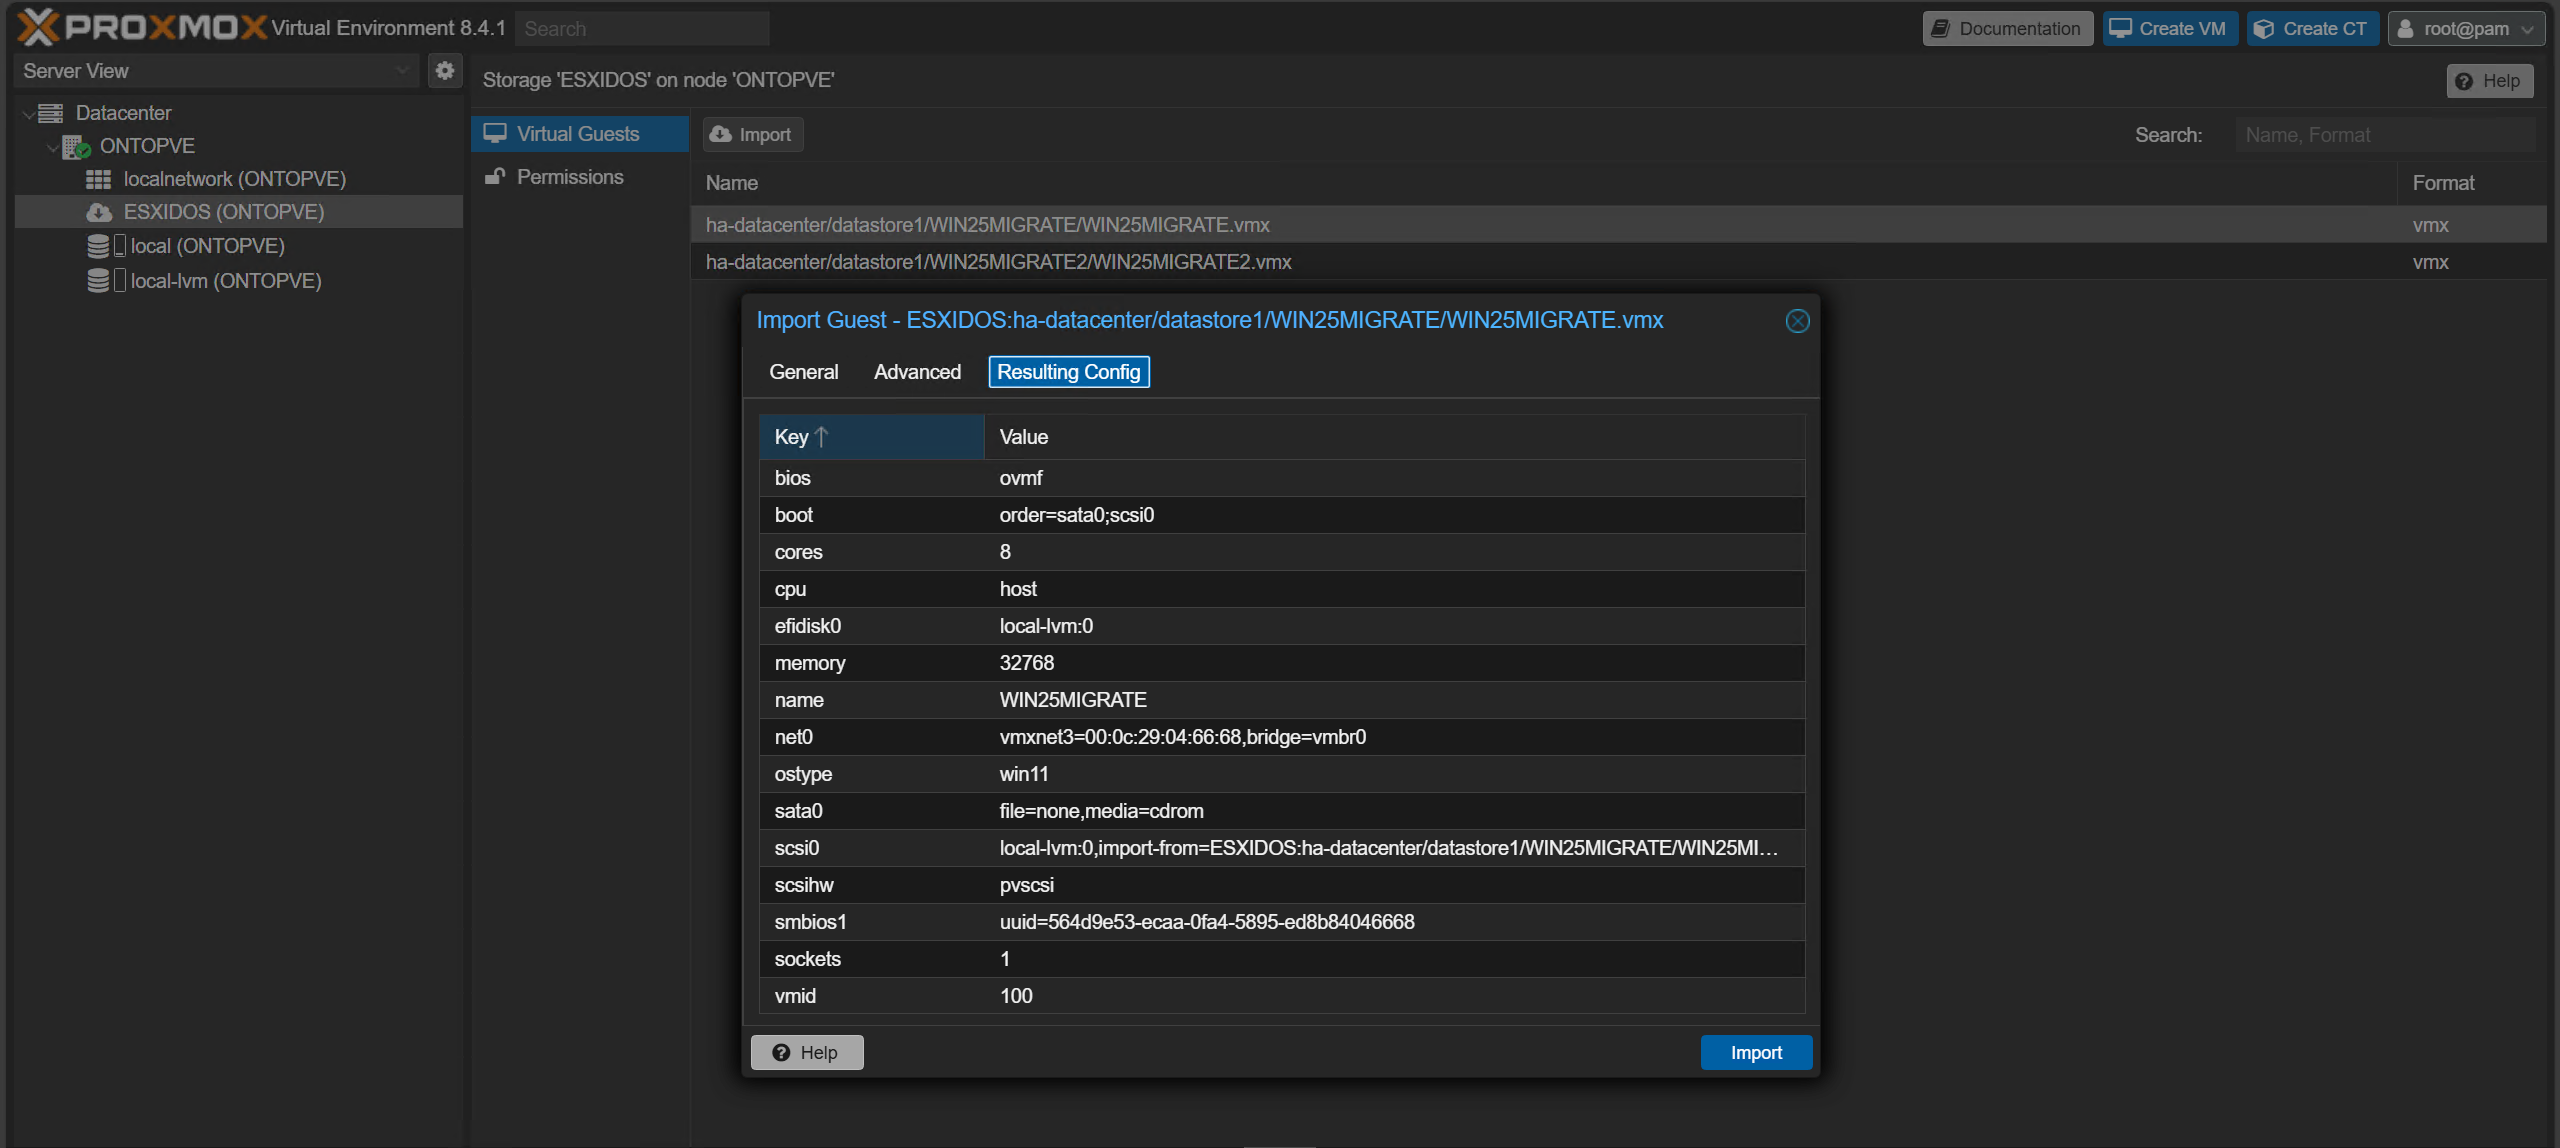The width and height of the screenshot is (2560, 1148).
Task: Focus the top Search field
Action: pos(642,29)
